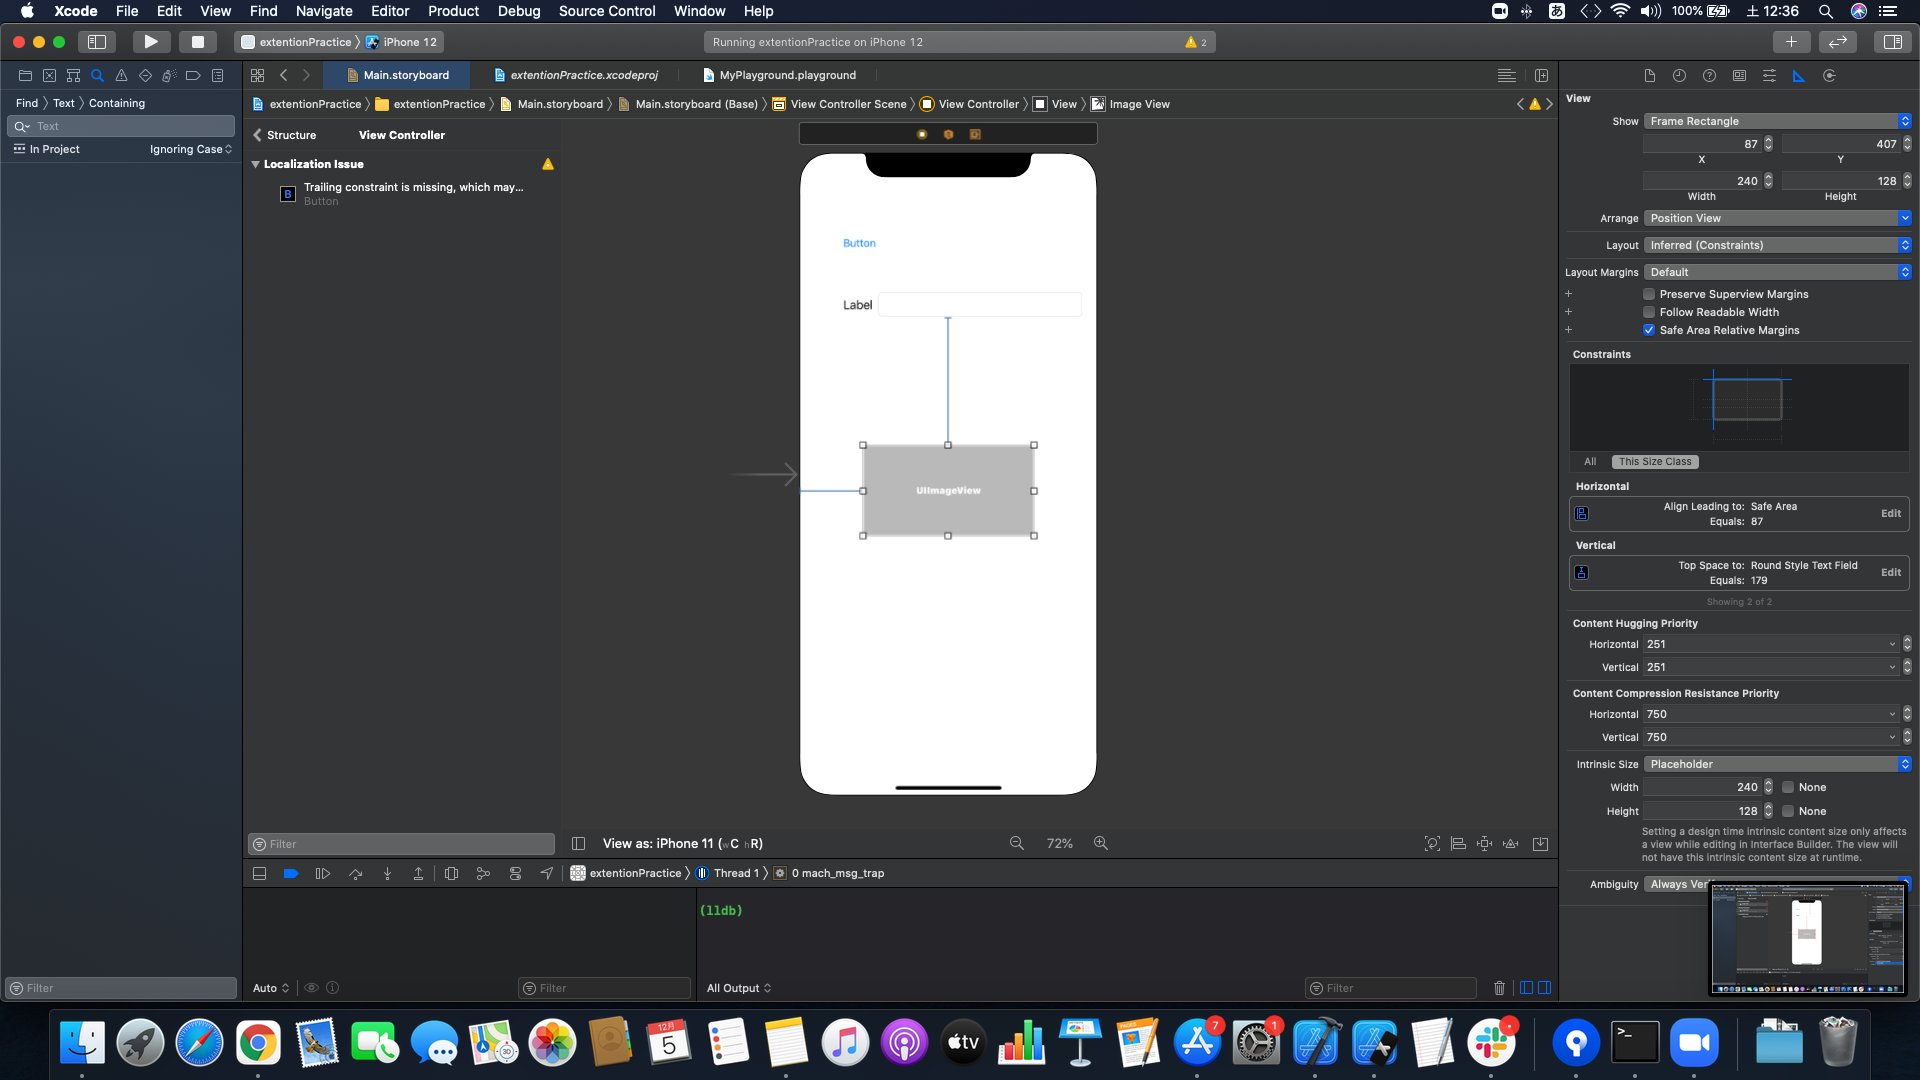Select the Size inspector ruler icon
The image size is (1920, 1080).
coord(1799,76)
